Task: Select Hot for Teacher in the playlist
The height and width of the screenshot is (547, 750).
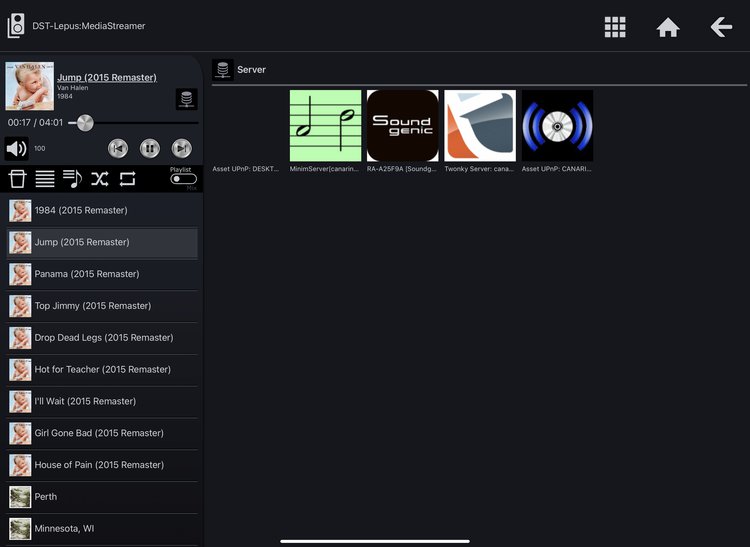Action: pos(100,369)
